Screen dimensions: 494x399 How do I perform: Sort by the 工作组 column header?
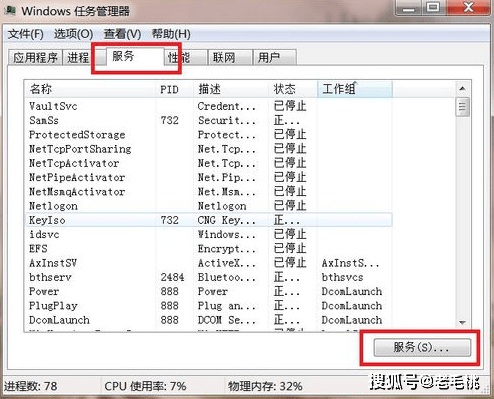click(x=355, y=89)
